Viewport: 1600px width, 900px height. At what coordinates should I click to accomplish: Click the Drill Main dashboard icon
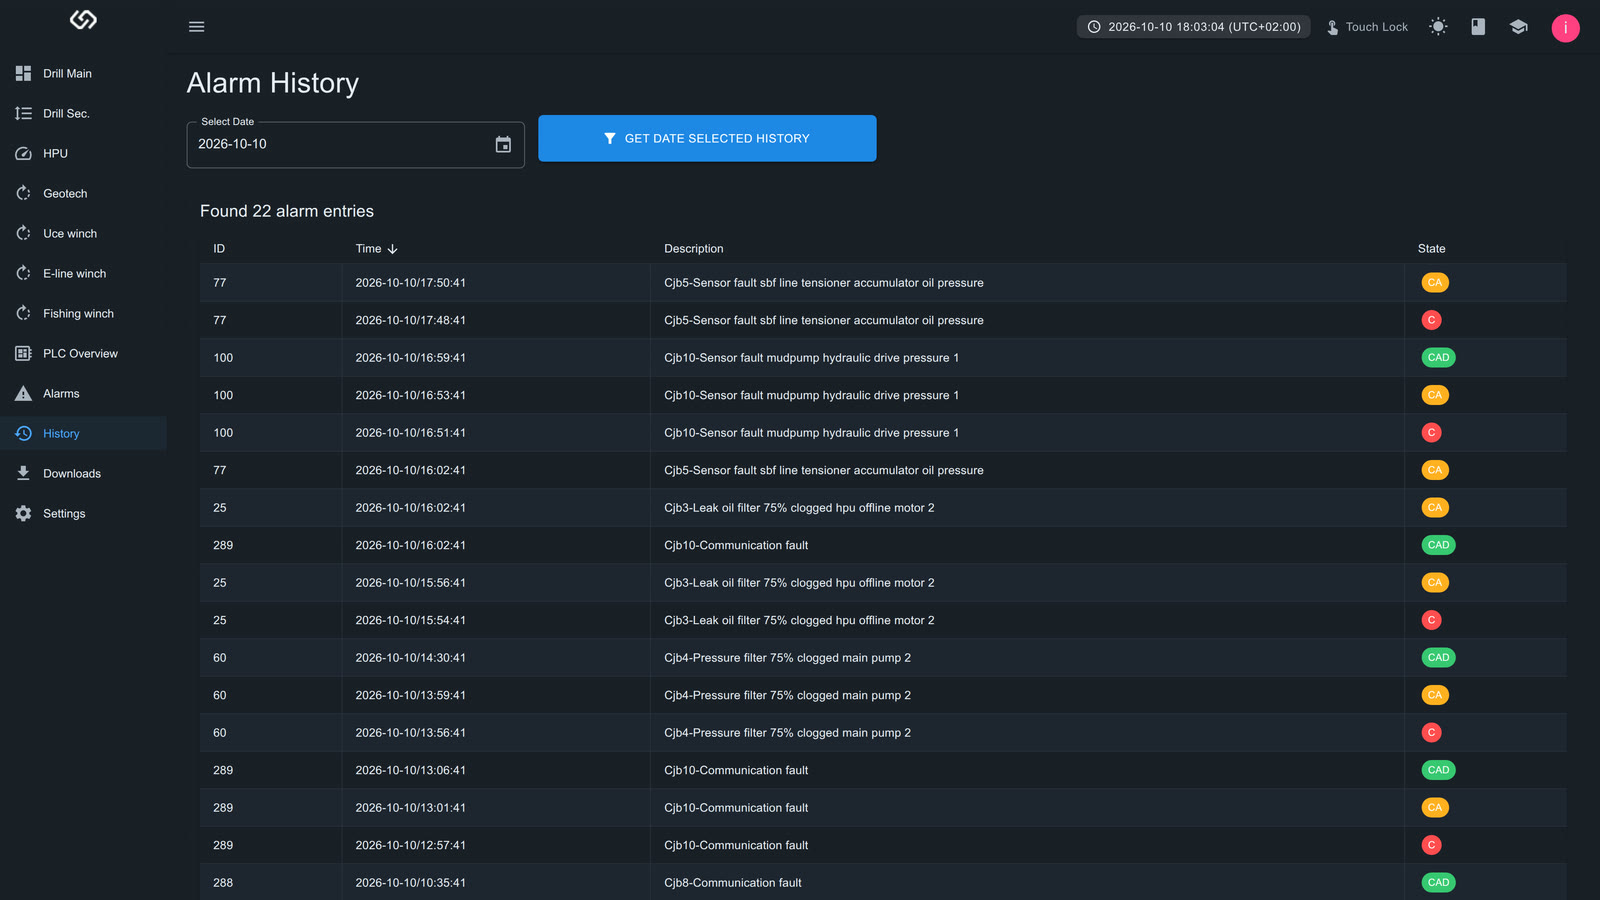tap(23, 73)
